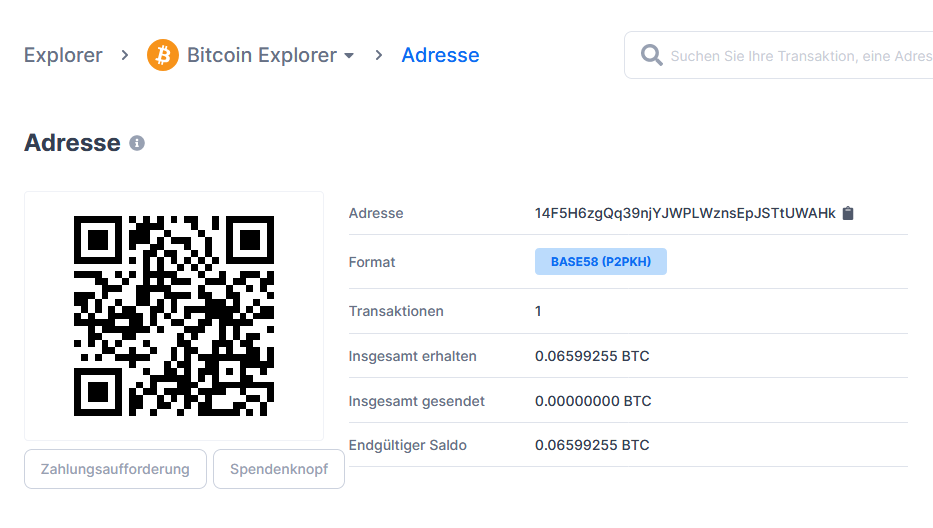Select the blue Adresse breadcrumb link

pos(440,55)
